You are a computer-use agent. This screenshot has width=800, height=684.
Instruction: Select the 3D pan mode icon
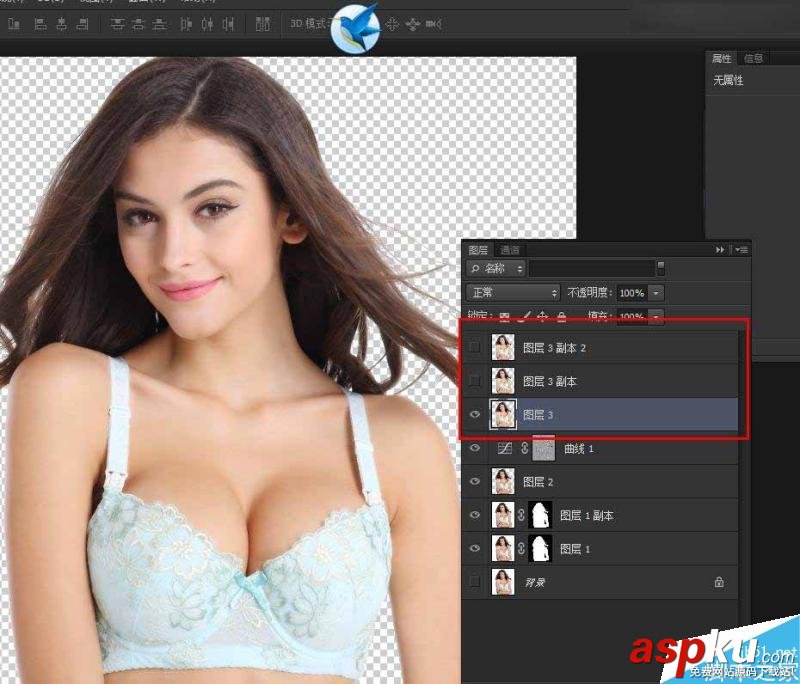(392, 24)
